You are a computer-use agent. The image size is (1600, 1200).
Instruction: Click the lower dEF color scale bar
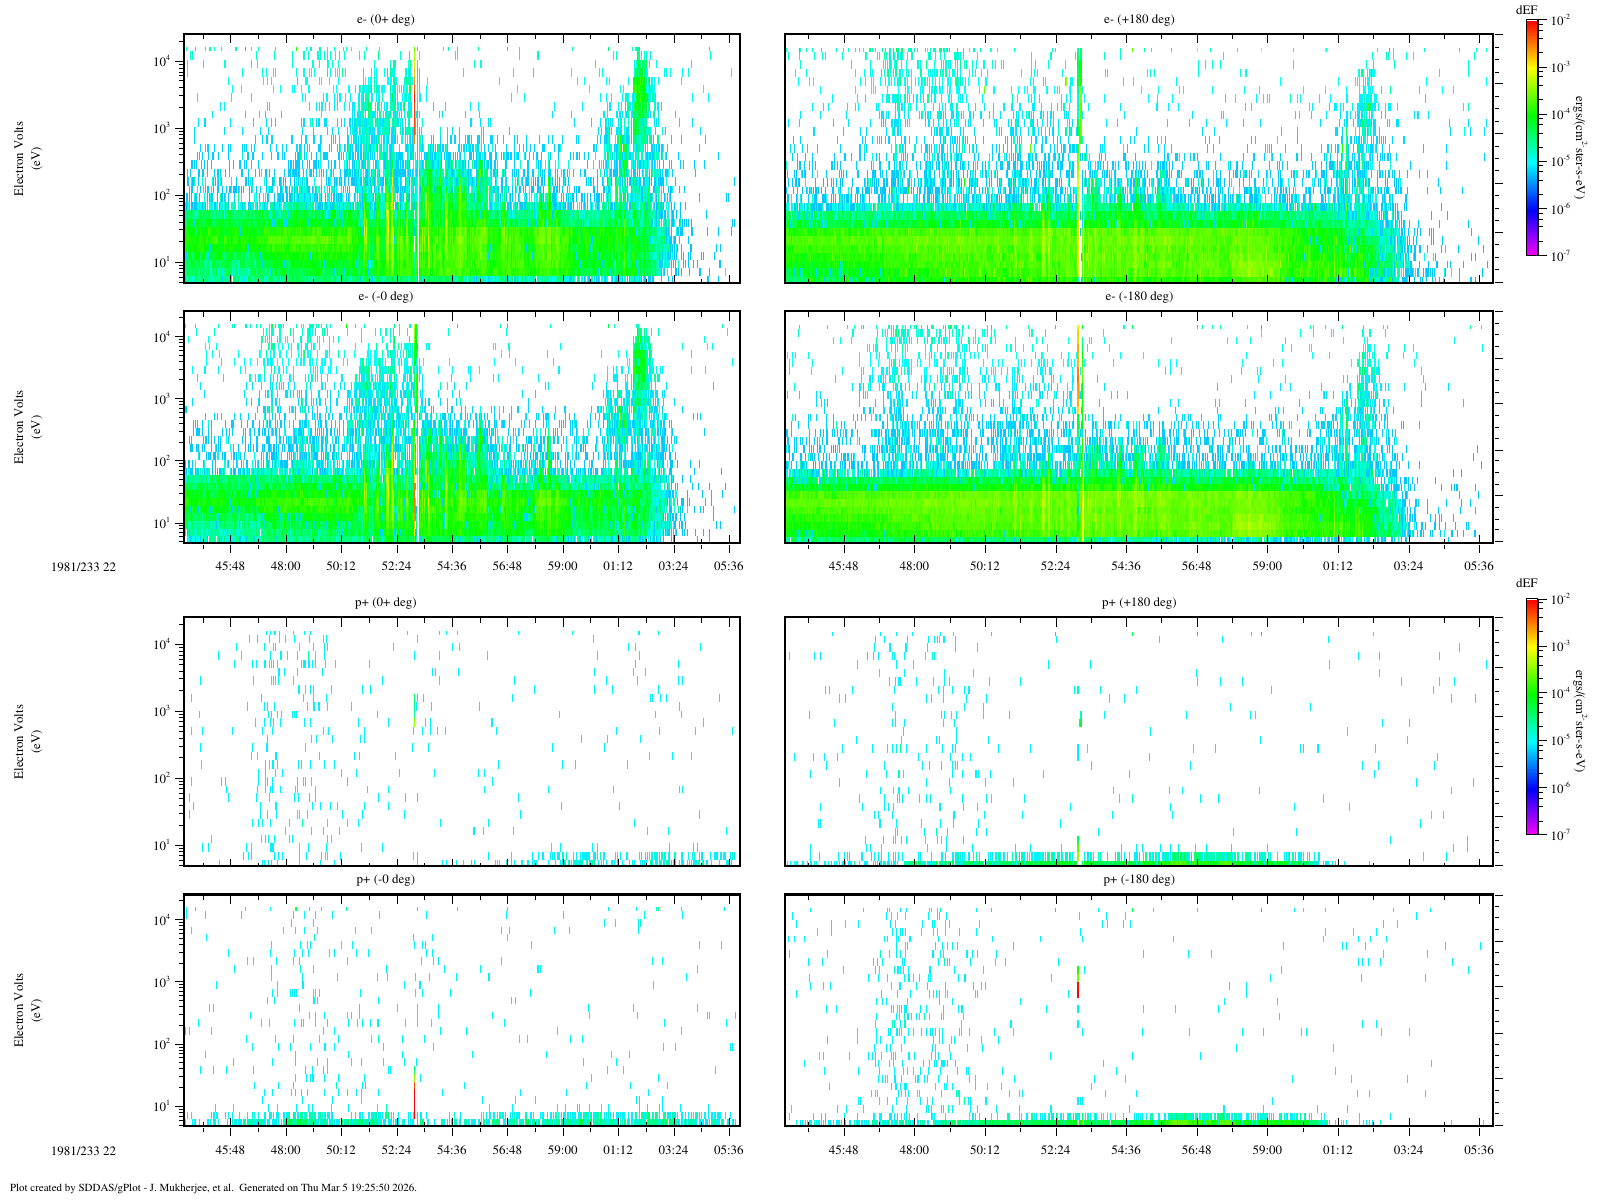[1533, 716]
